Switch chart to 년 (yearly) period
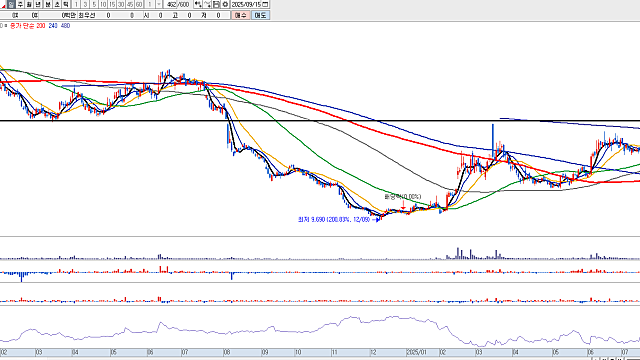Image resolution: width=640 pixels, height=360 pixels. [38, 4]
